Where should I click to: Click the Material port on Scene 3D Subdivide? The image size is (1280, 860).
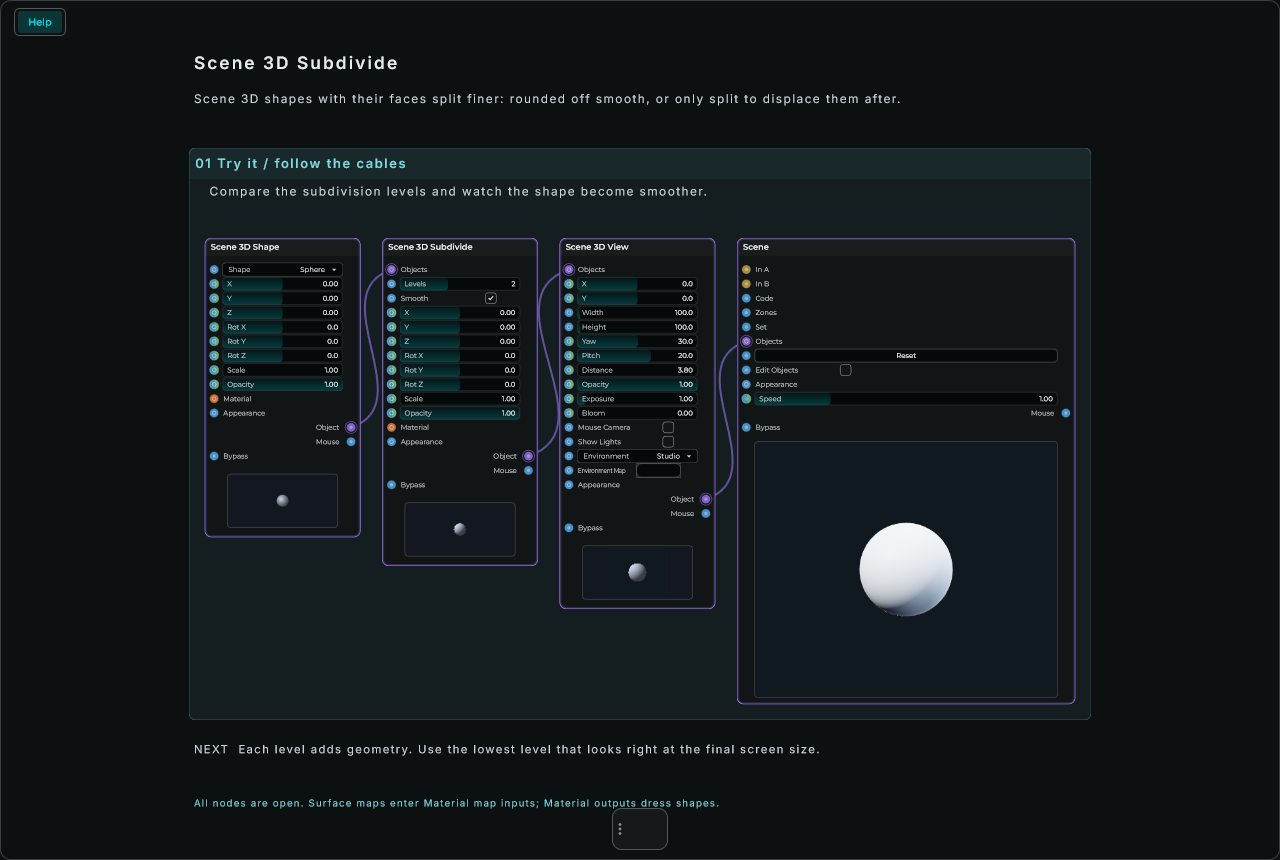392,428
